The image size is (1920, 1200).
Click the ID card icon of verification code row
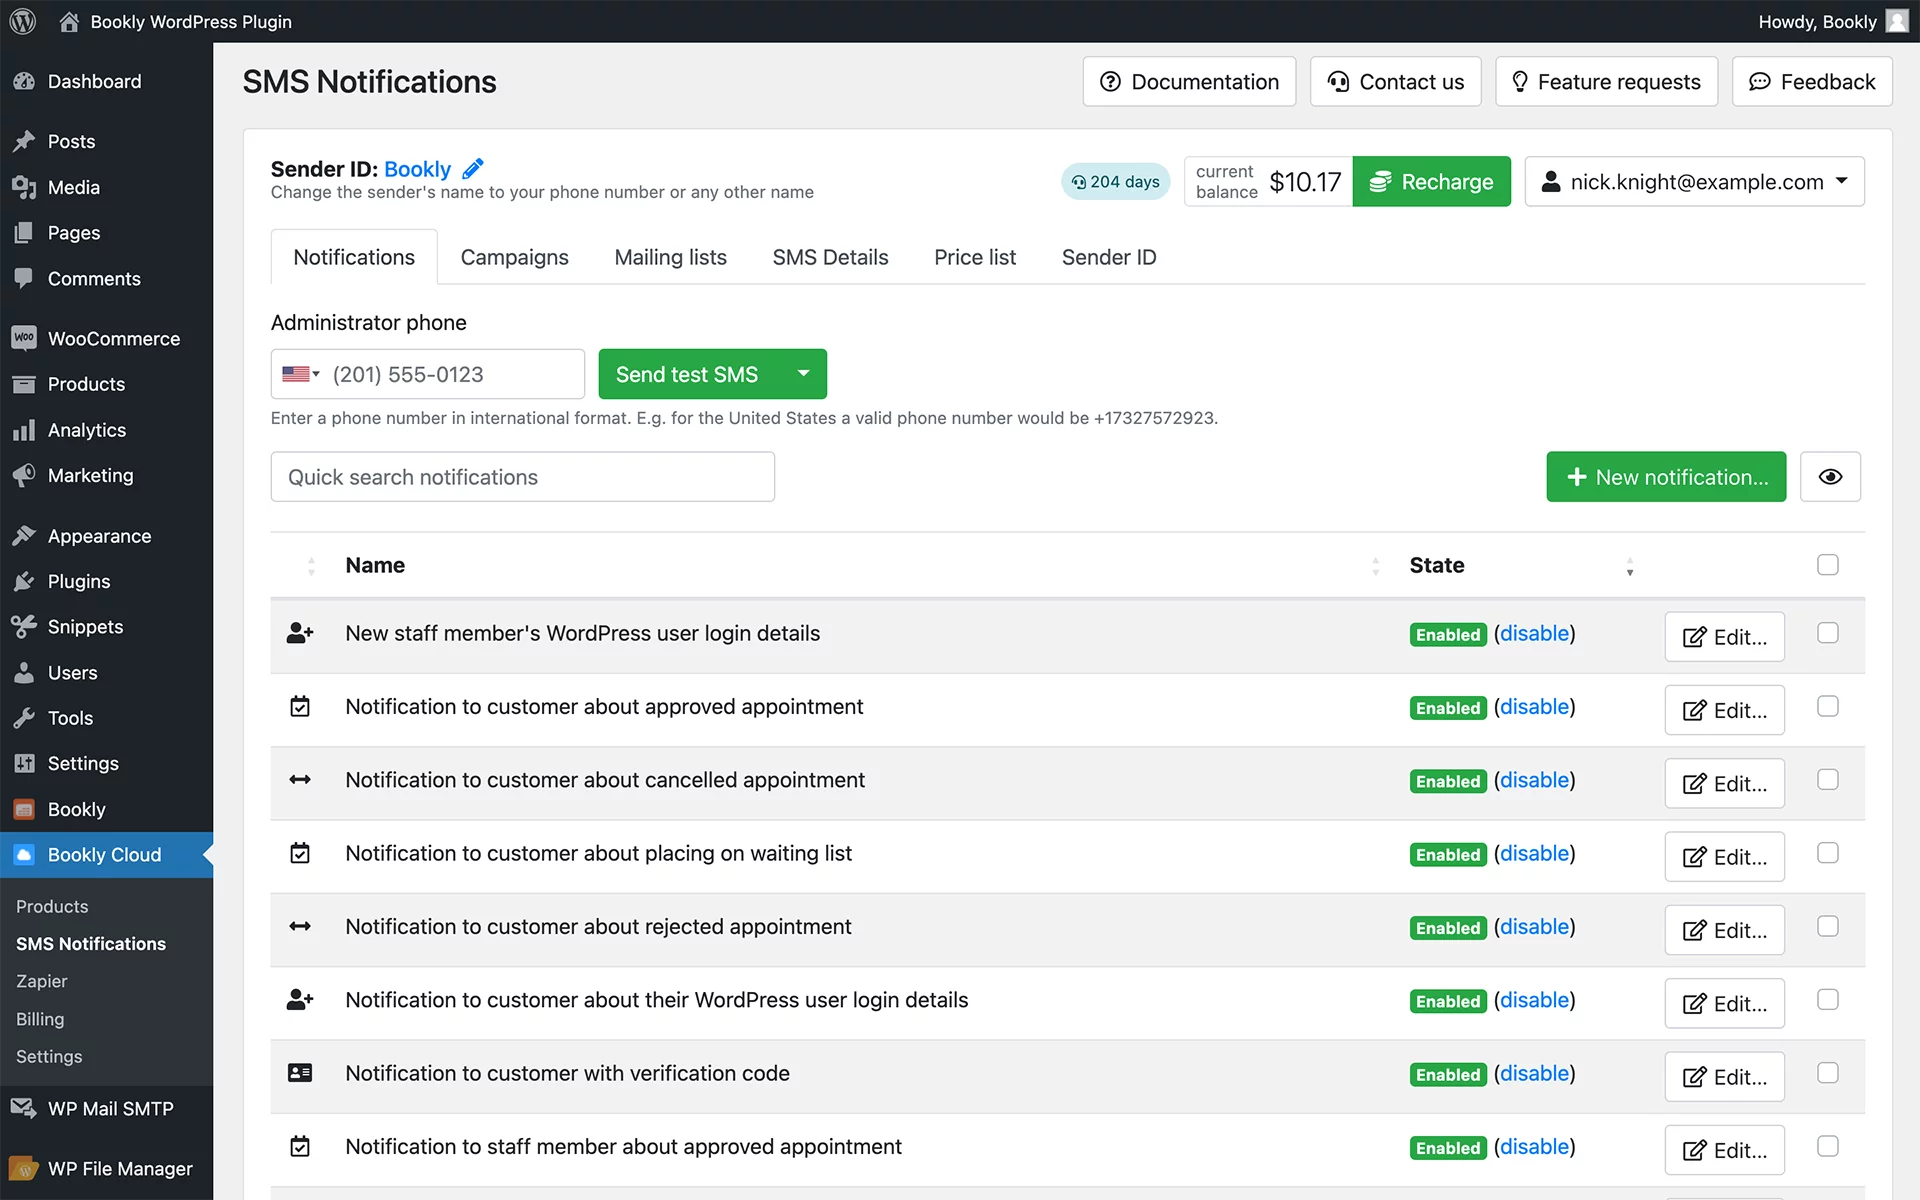tap(300, 1073)
